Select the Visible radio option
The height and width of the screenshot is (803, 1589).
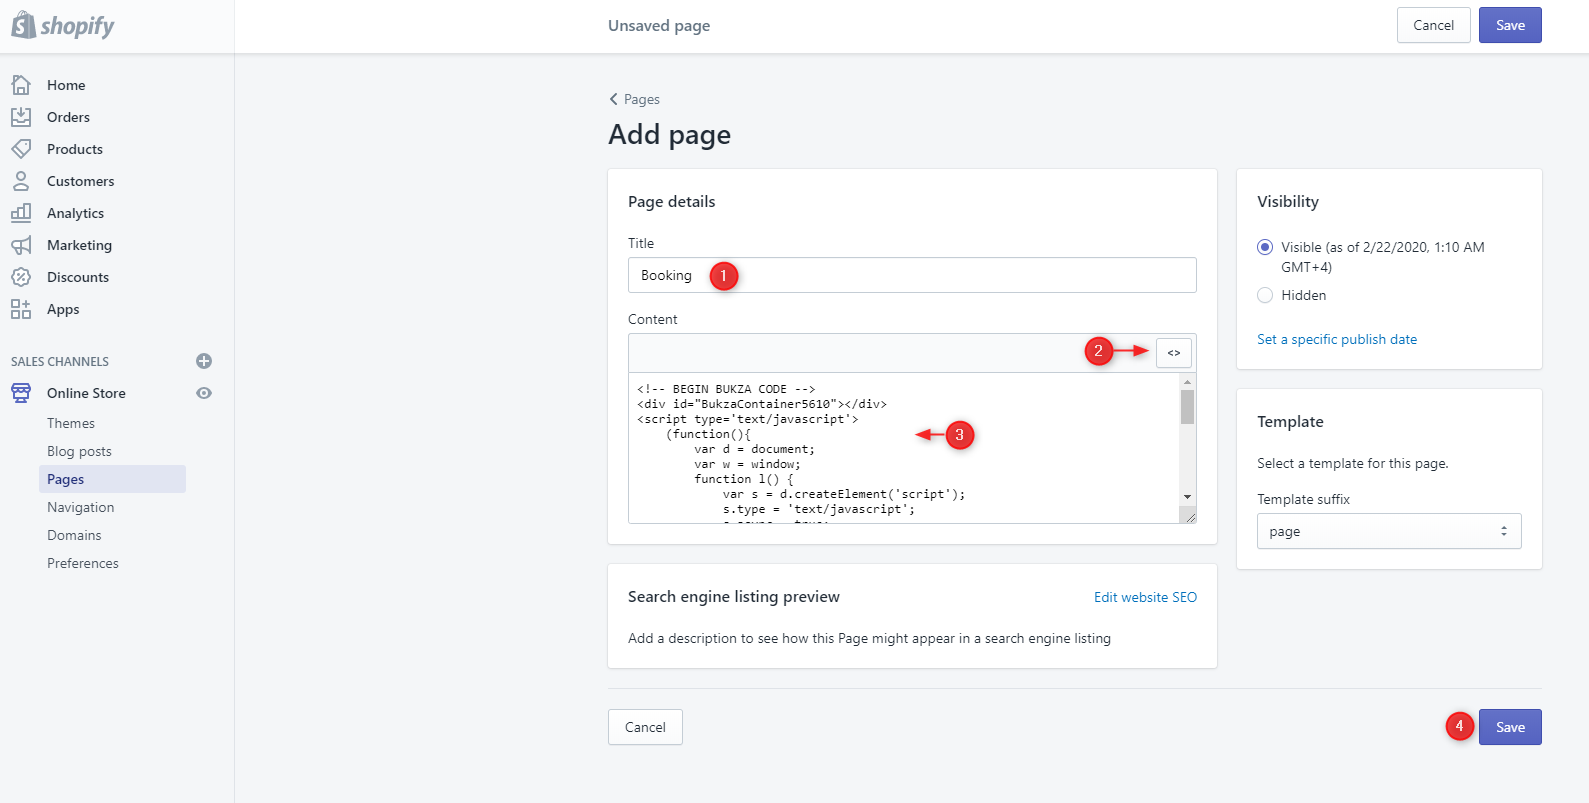click(1265, 247)
